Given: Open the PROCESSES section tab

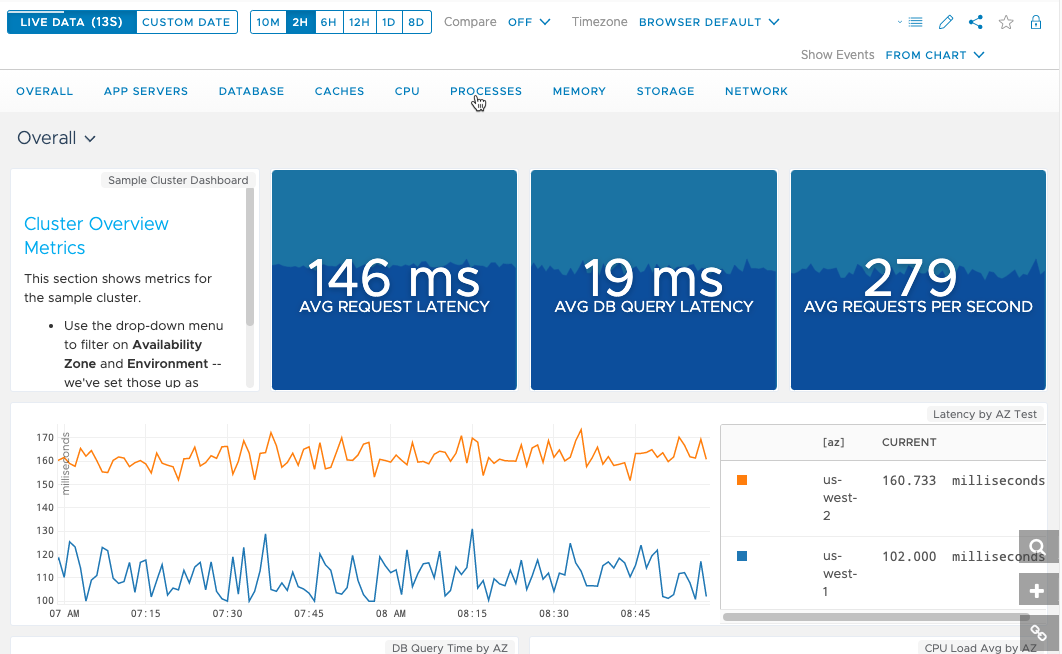Looking at the screenshot, I should pos(485,91).
